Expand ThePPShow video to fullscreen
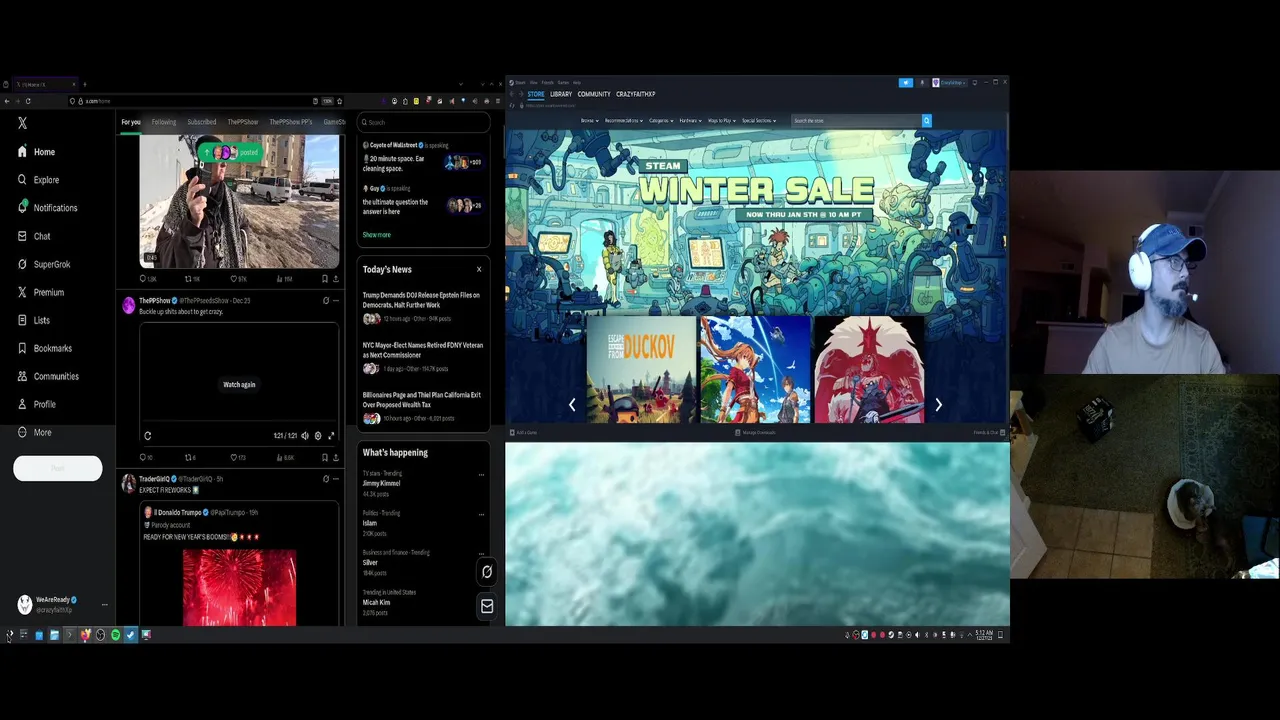Viewport: 1280px width, 720px height. (331, 436)
